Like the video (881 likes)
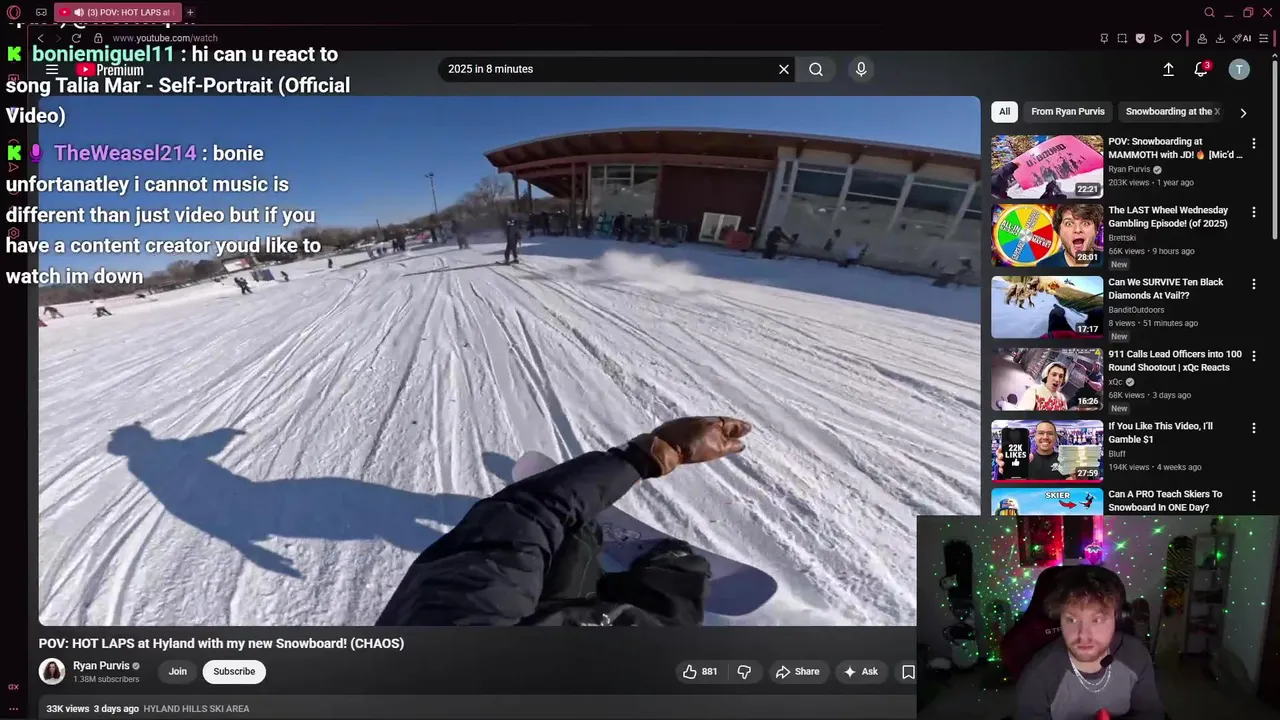The width and height of the screenshot is (1280, 720). click(700, 671)
